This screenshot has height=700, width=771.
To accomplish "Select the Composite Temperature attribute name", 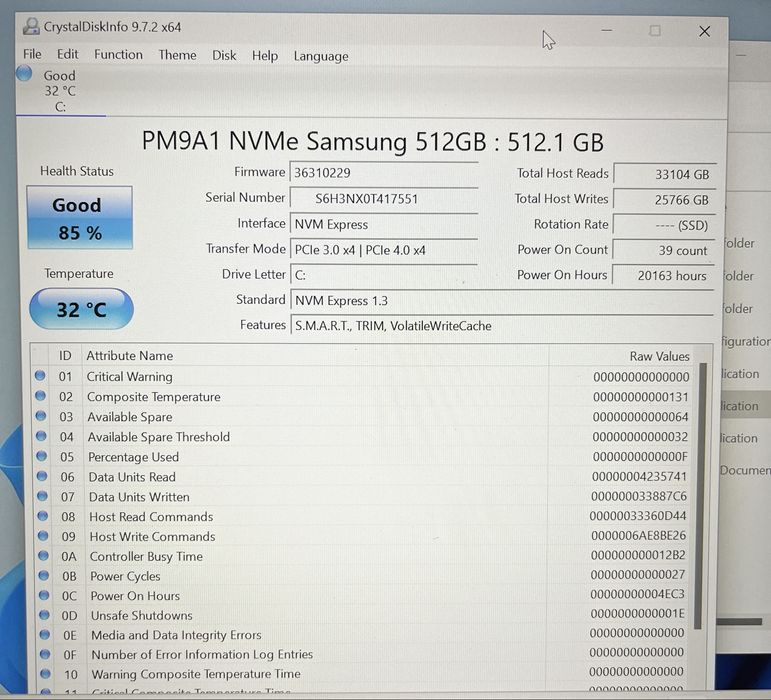I will pos(154,397).
